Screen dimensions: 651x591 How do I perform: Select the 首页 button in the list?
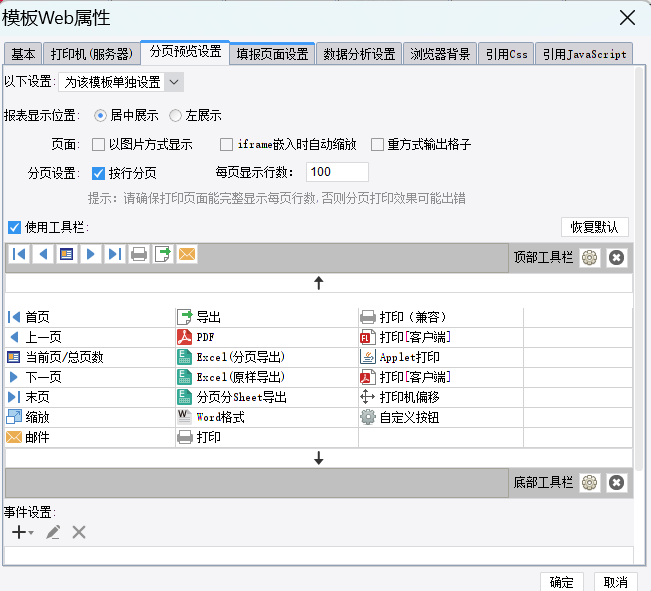90,317
